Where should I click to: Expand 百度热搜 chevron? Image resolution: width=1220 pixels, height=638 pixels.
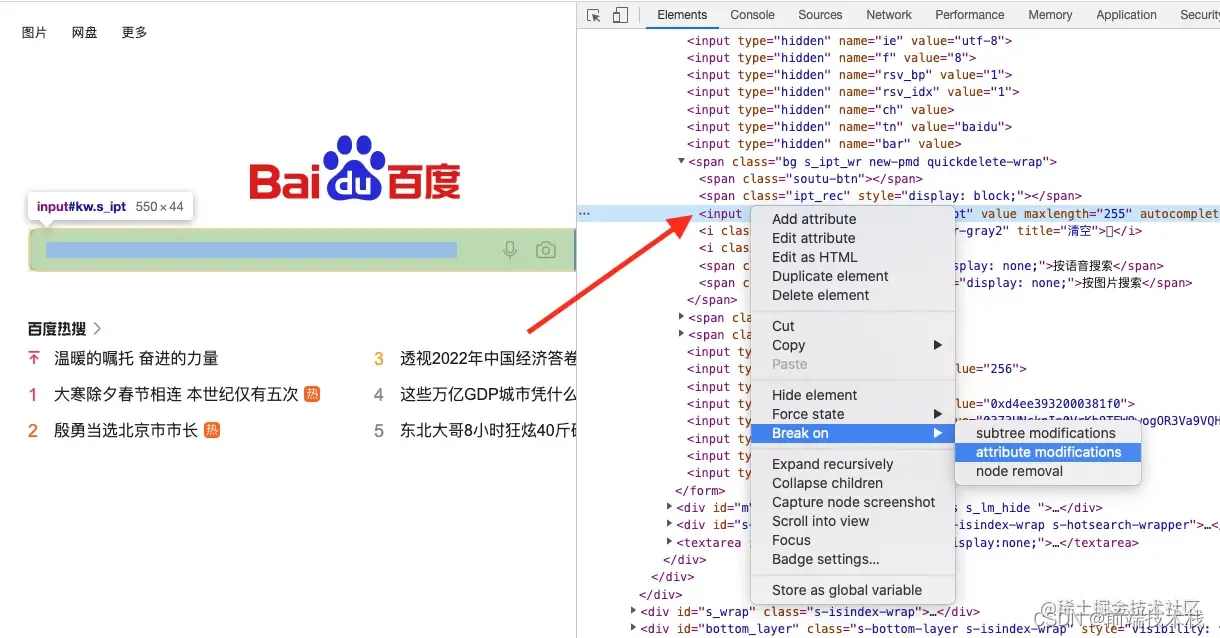click(x=97, y=328)
